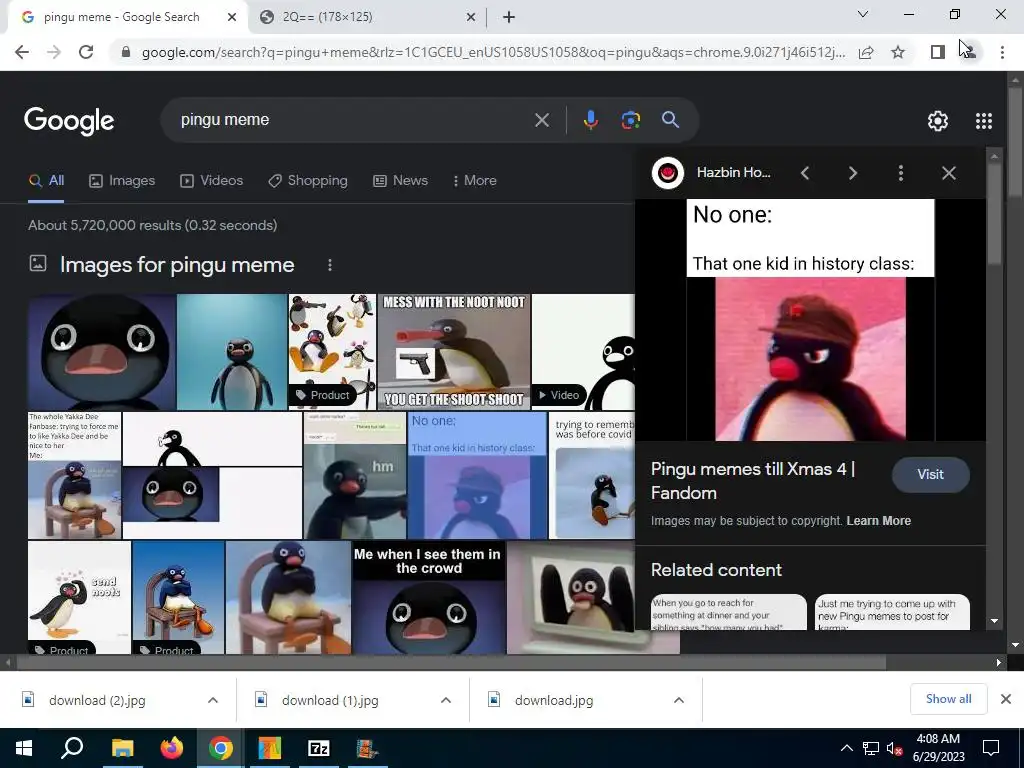The height and width of the screenshot is (768, 1024).
Task: Close the pingu meme Google Search tab
Action: click(232, 17)
